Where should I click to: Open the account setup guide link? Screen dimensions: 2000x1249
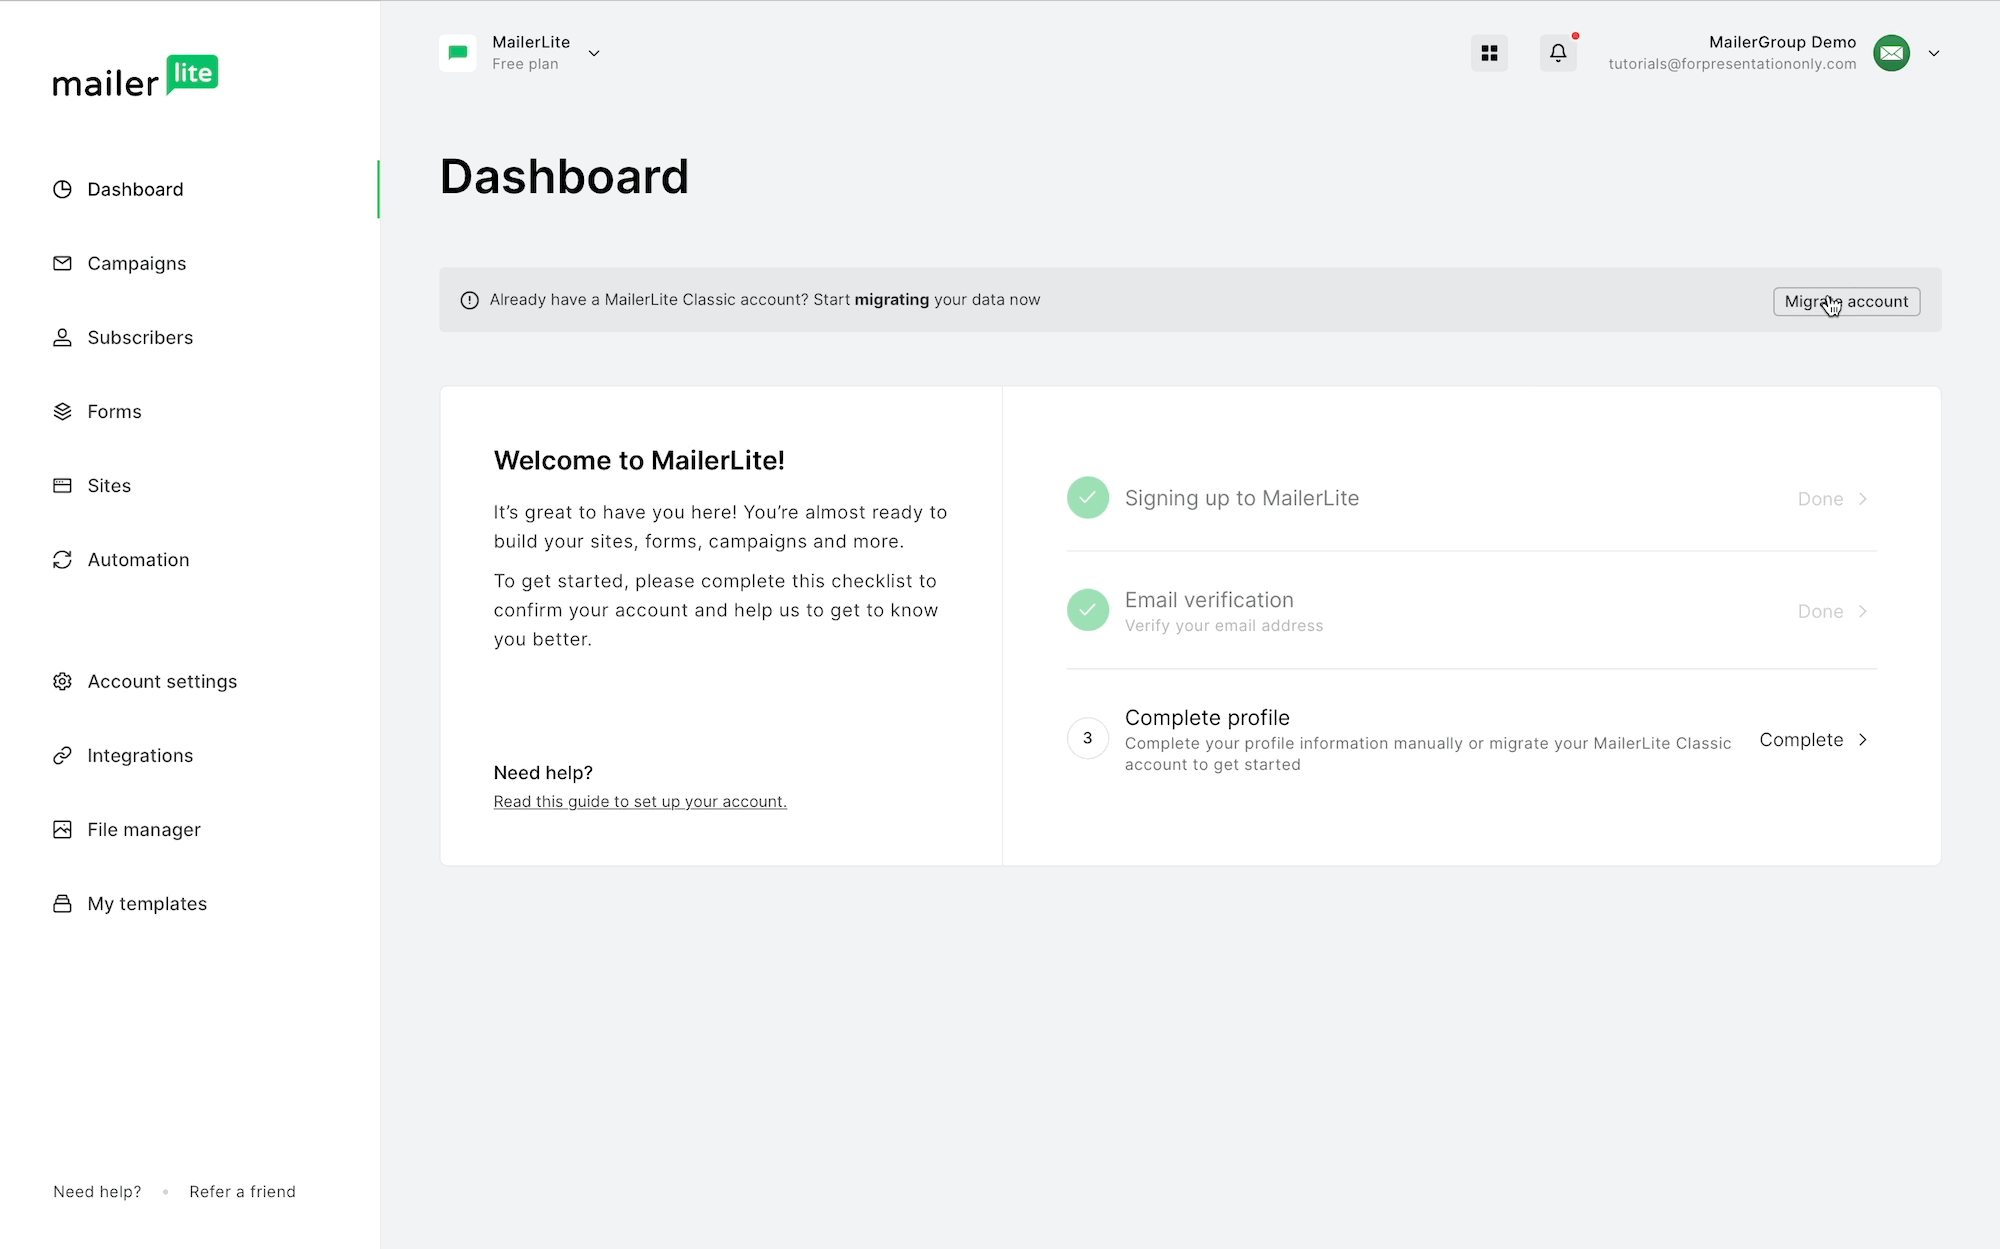(x=640, y=802)
